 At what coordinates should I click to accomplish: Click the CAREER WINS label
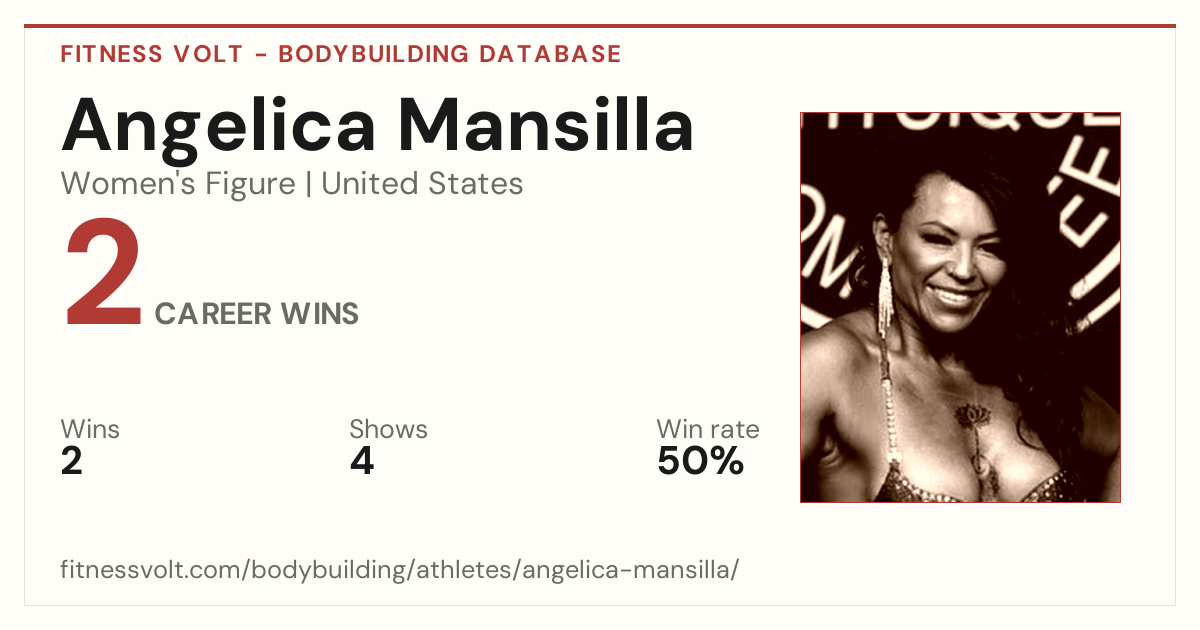point(257,314)
